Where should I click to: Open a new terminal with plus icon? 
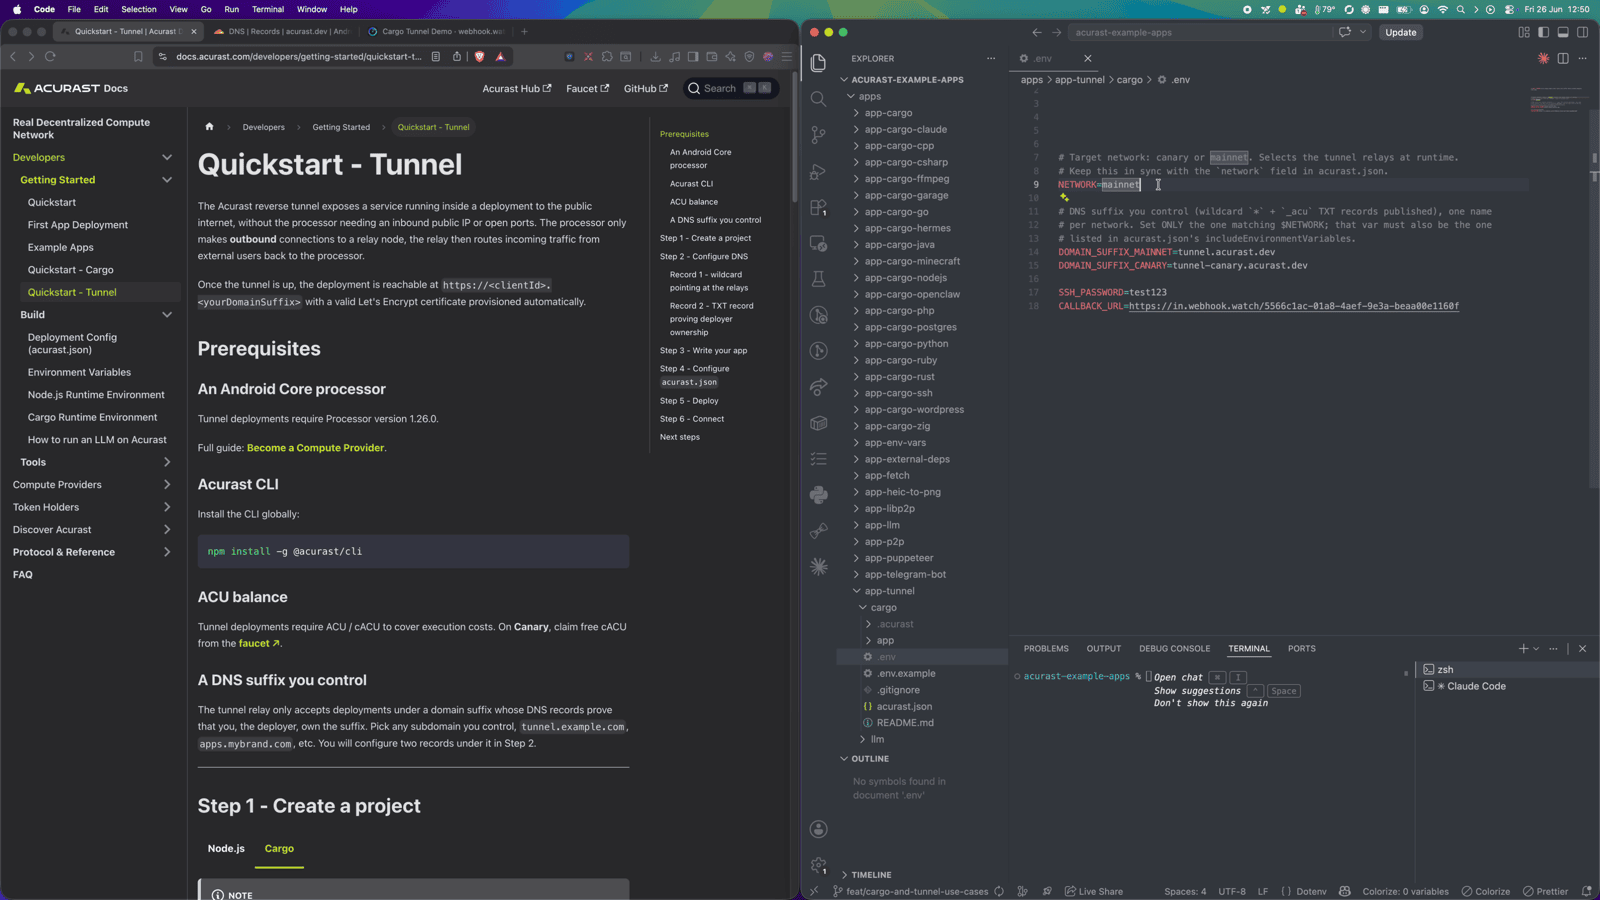coord(1523,649)
